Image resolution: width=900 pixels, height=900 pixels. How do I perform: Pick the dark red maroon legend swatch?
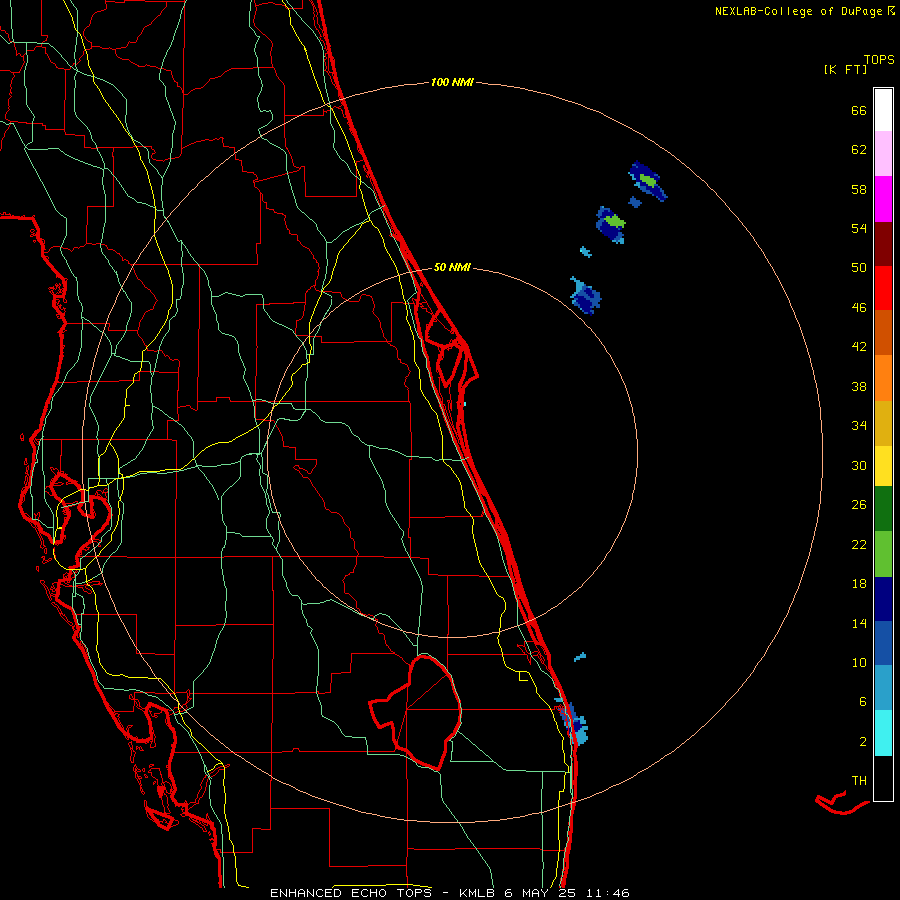[x=883, y=244]
